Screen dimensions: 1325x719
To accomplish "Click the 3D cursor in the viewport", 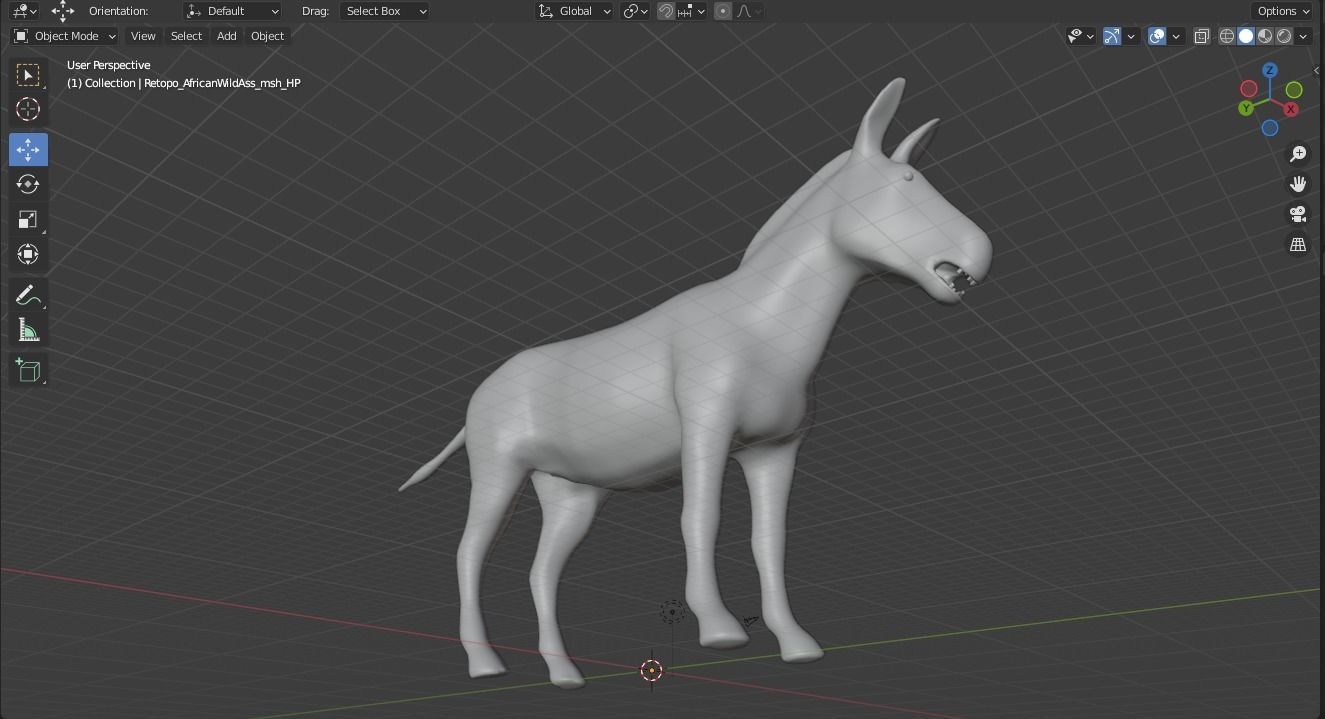I will coord(651,670).
